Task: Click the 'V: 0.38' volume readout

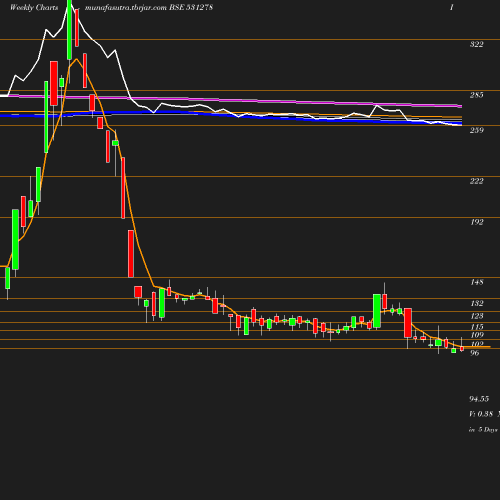Action: click(481, 414)
